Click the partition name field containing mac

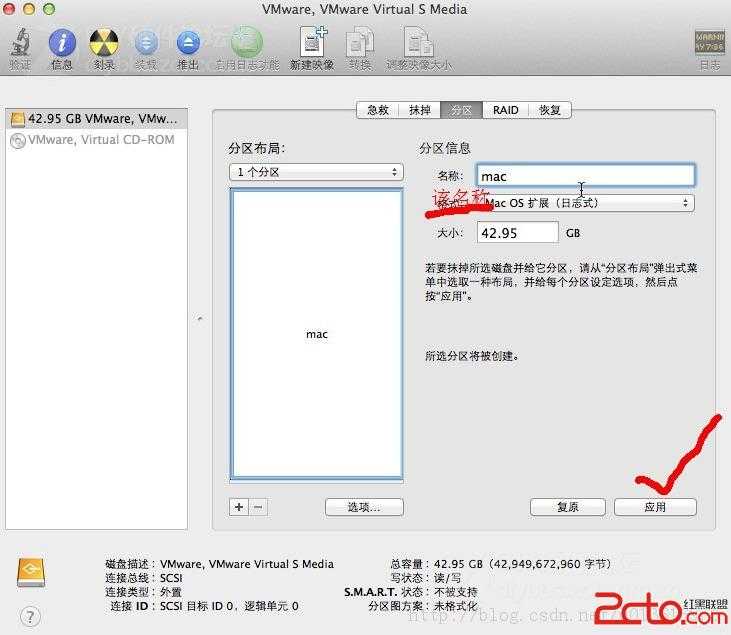click(585, 176)
